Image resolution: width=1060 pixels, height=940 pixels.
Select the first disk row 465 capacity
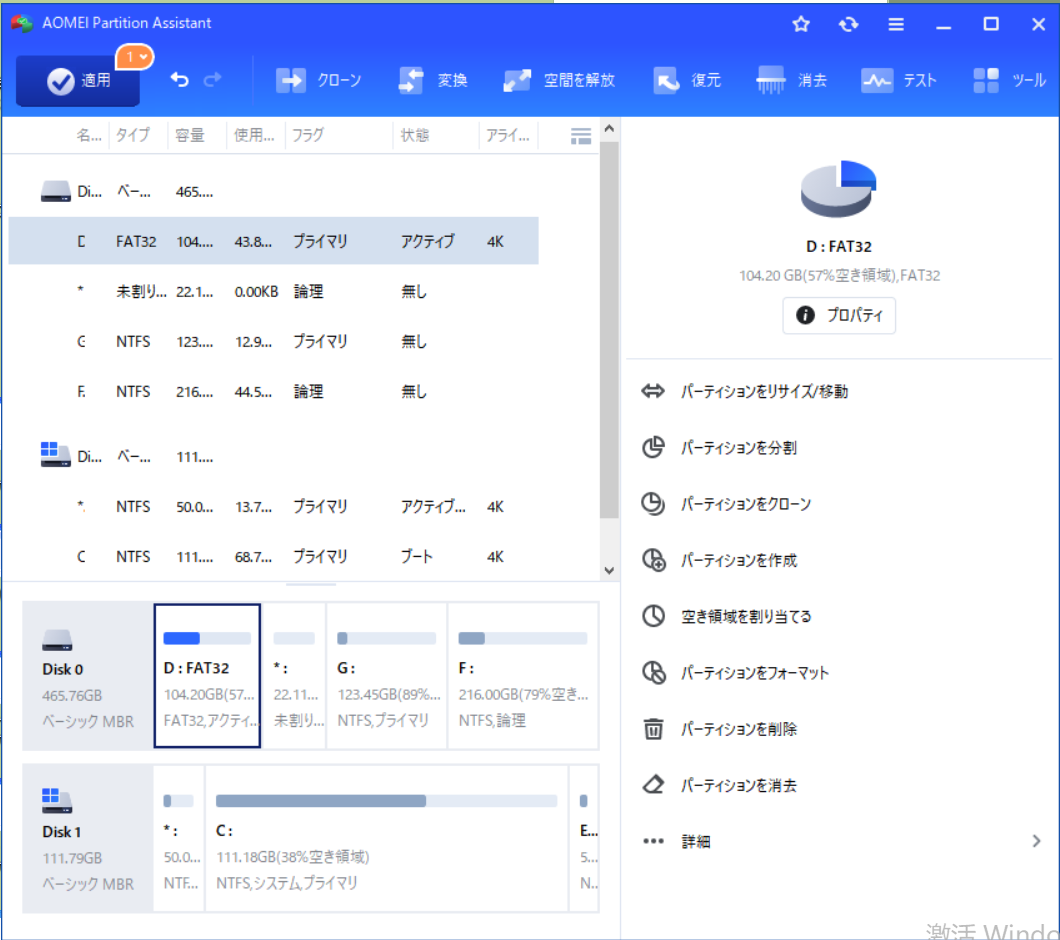tap(273, 191)
